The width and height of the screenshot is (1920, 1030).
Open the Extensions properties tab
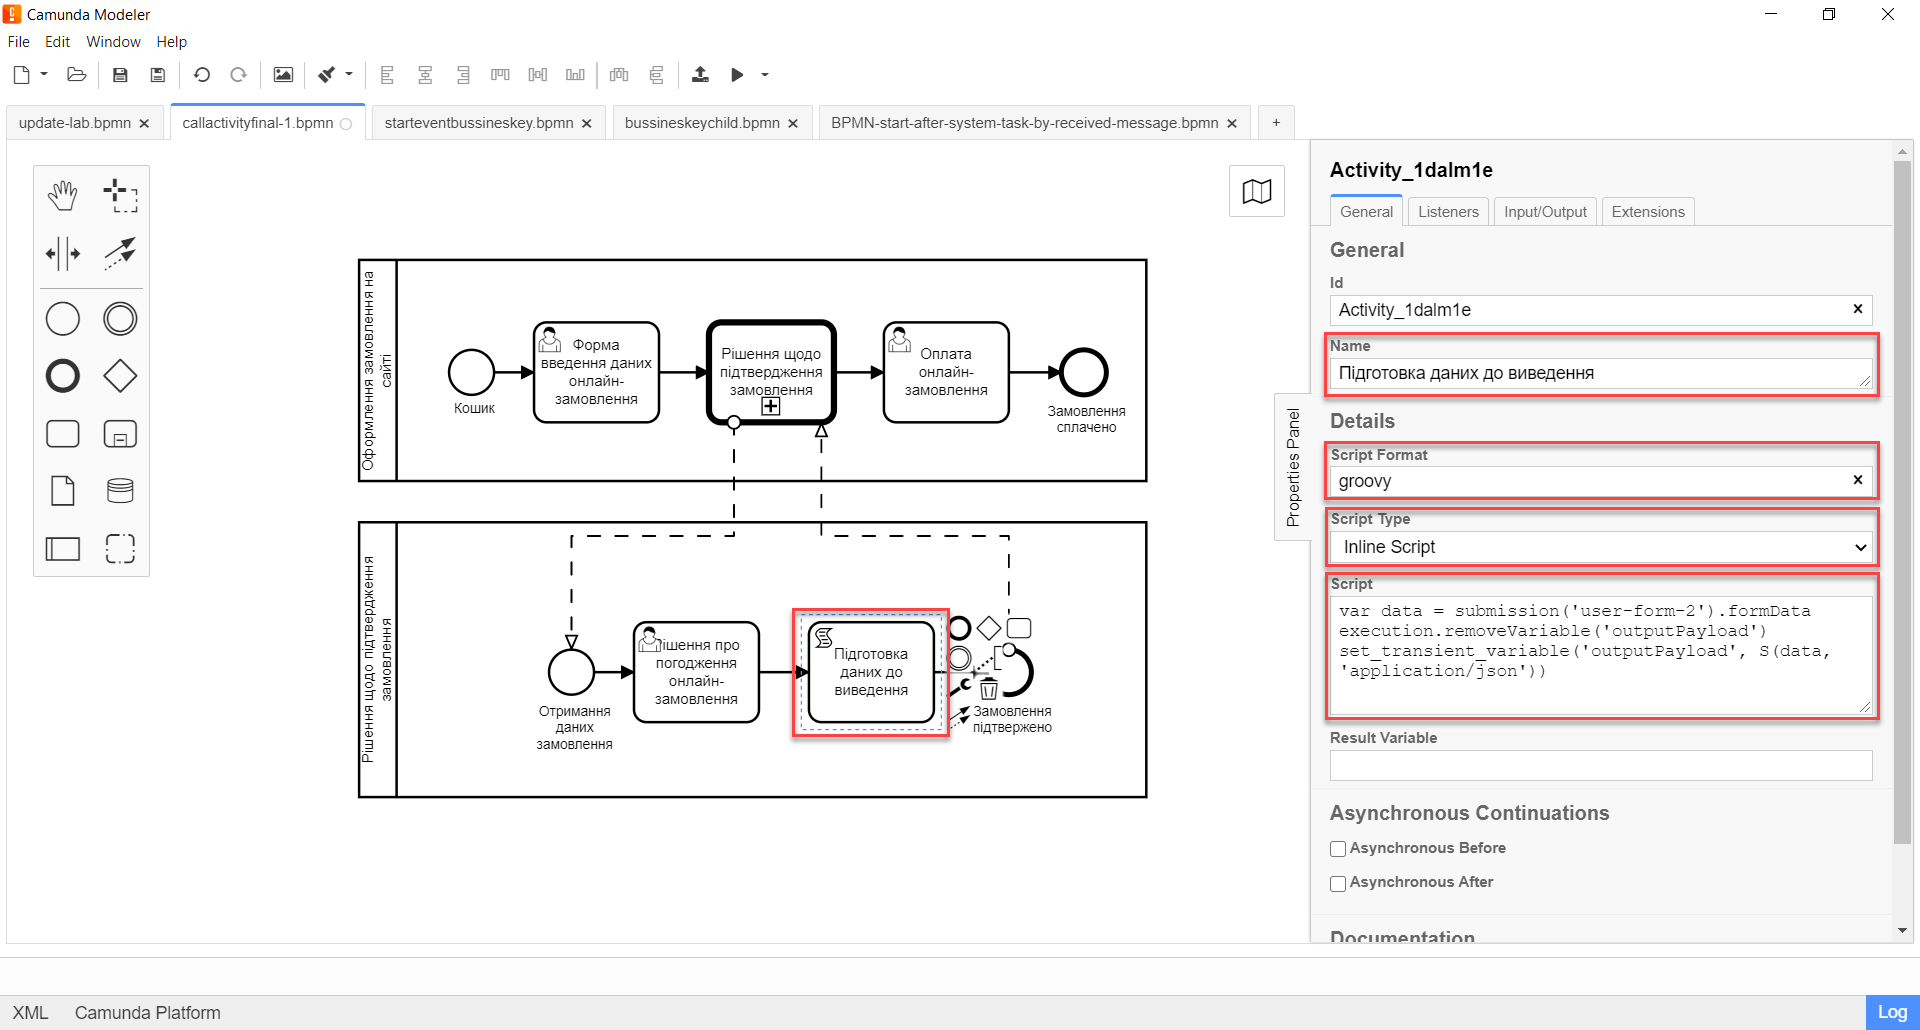[1648, 212]
